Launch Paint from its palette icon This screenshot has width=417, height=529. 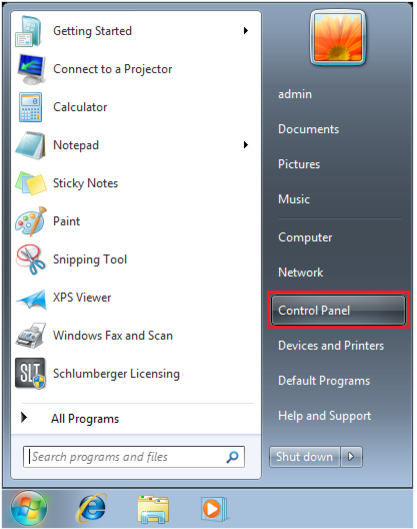pos(31,221)
